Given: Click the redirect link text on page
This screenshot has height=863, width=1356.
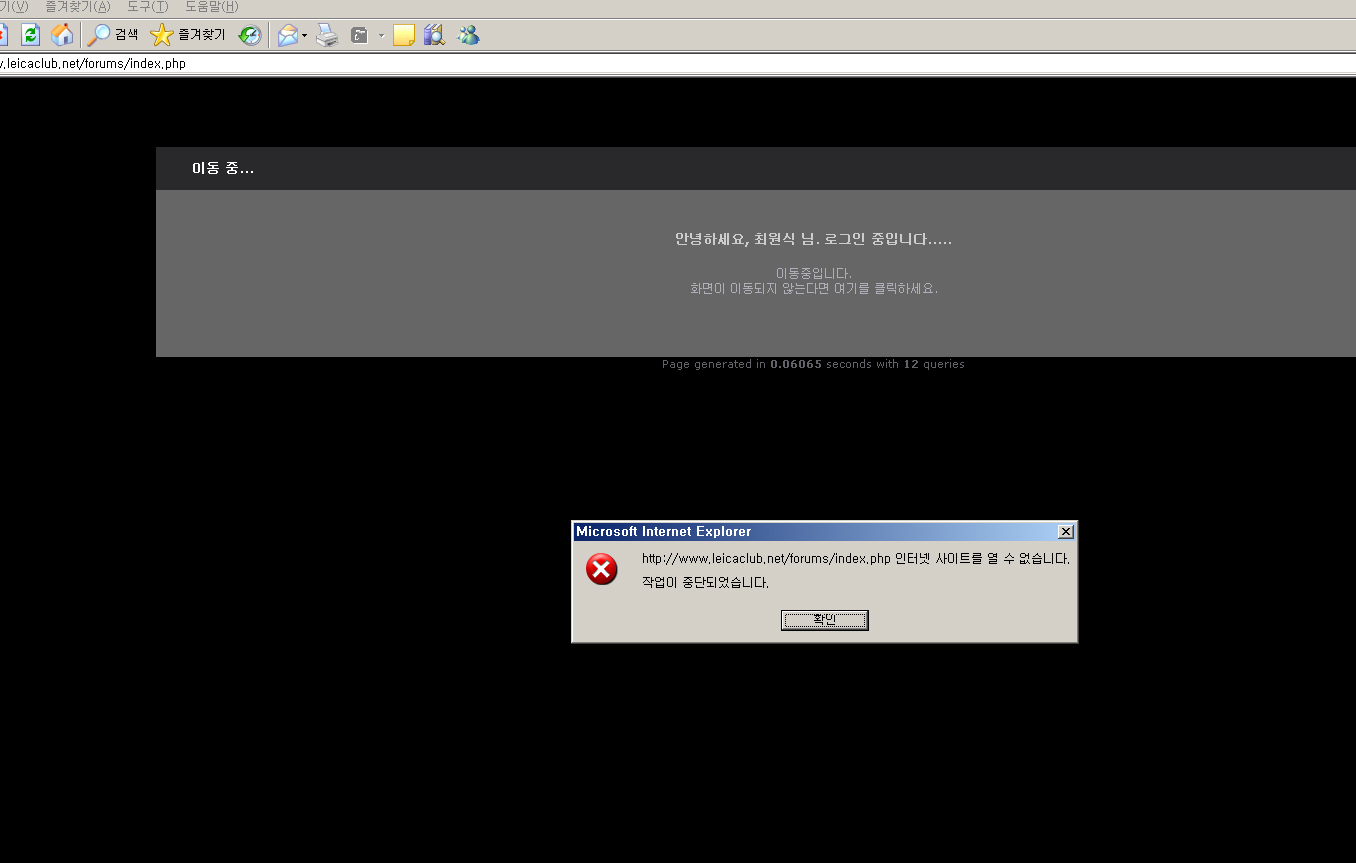Looking at the screenshot, I should (813, 289).
